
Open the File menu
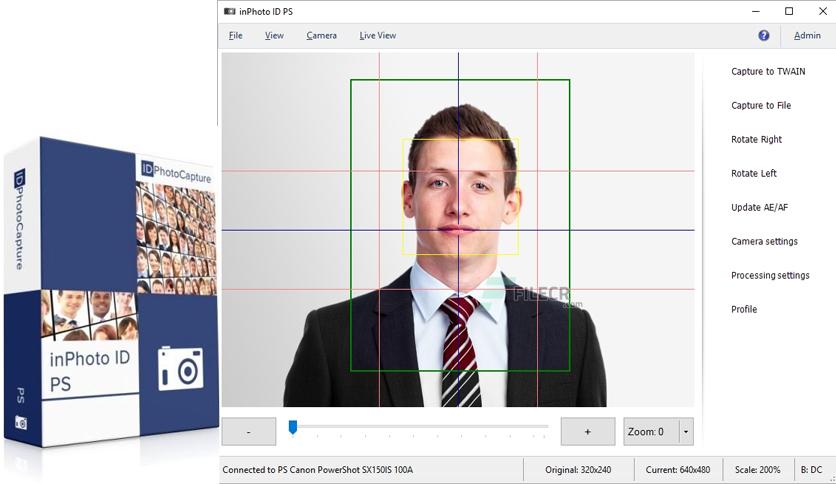click(236, 35)
